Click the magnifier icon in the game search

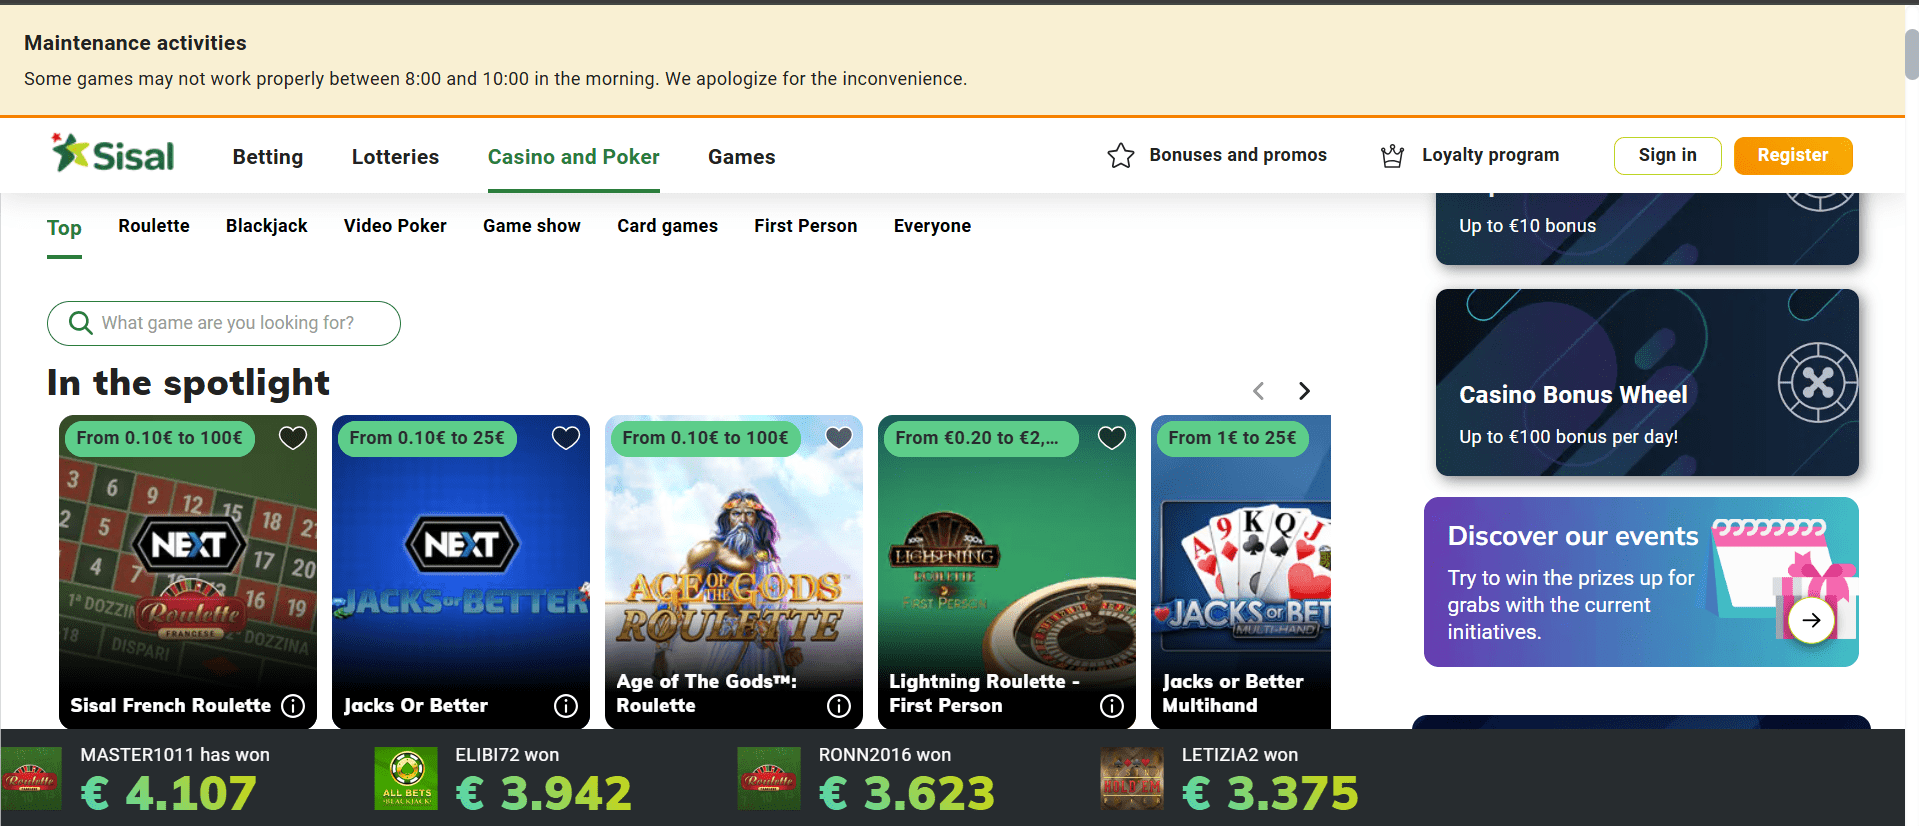tap(80, 323)
